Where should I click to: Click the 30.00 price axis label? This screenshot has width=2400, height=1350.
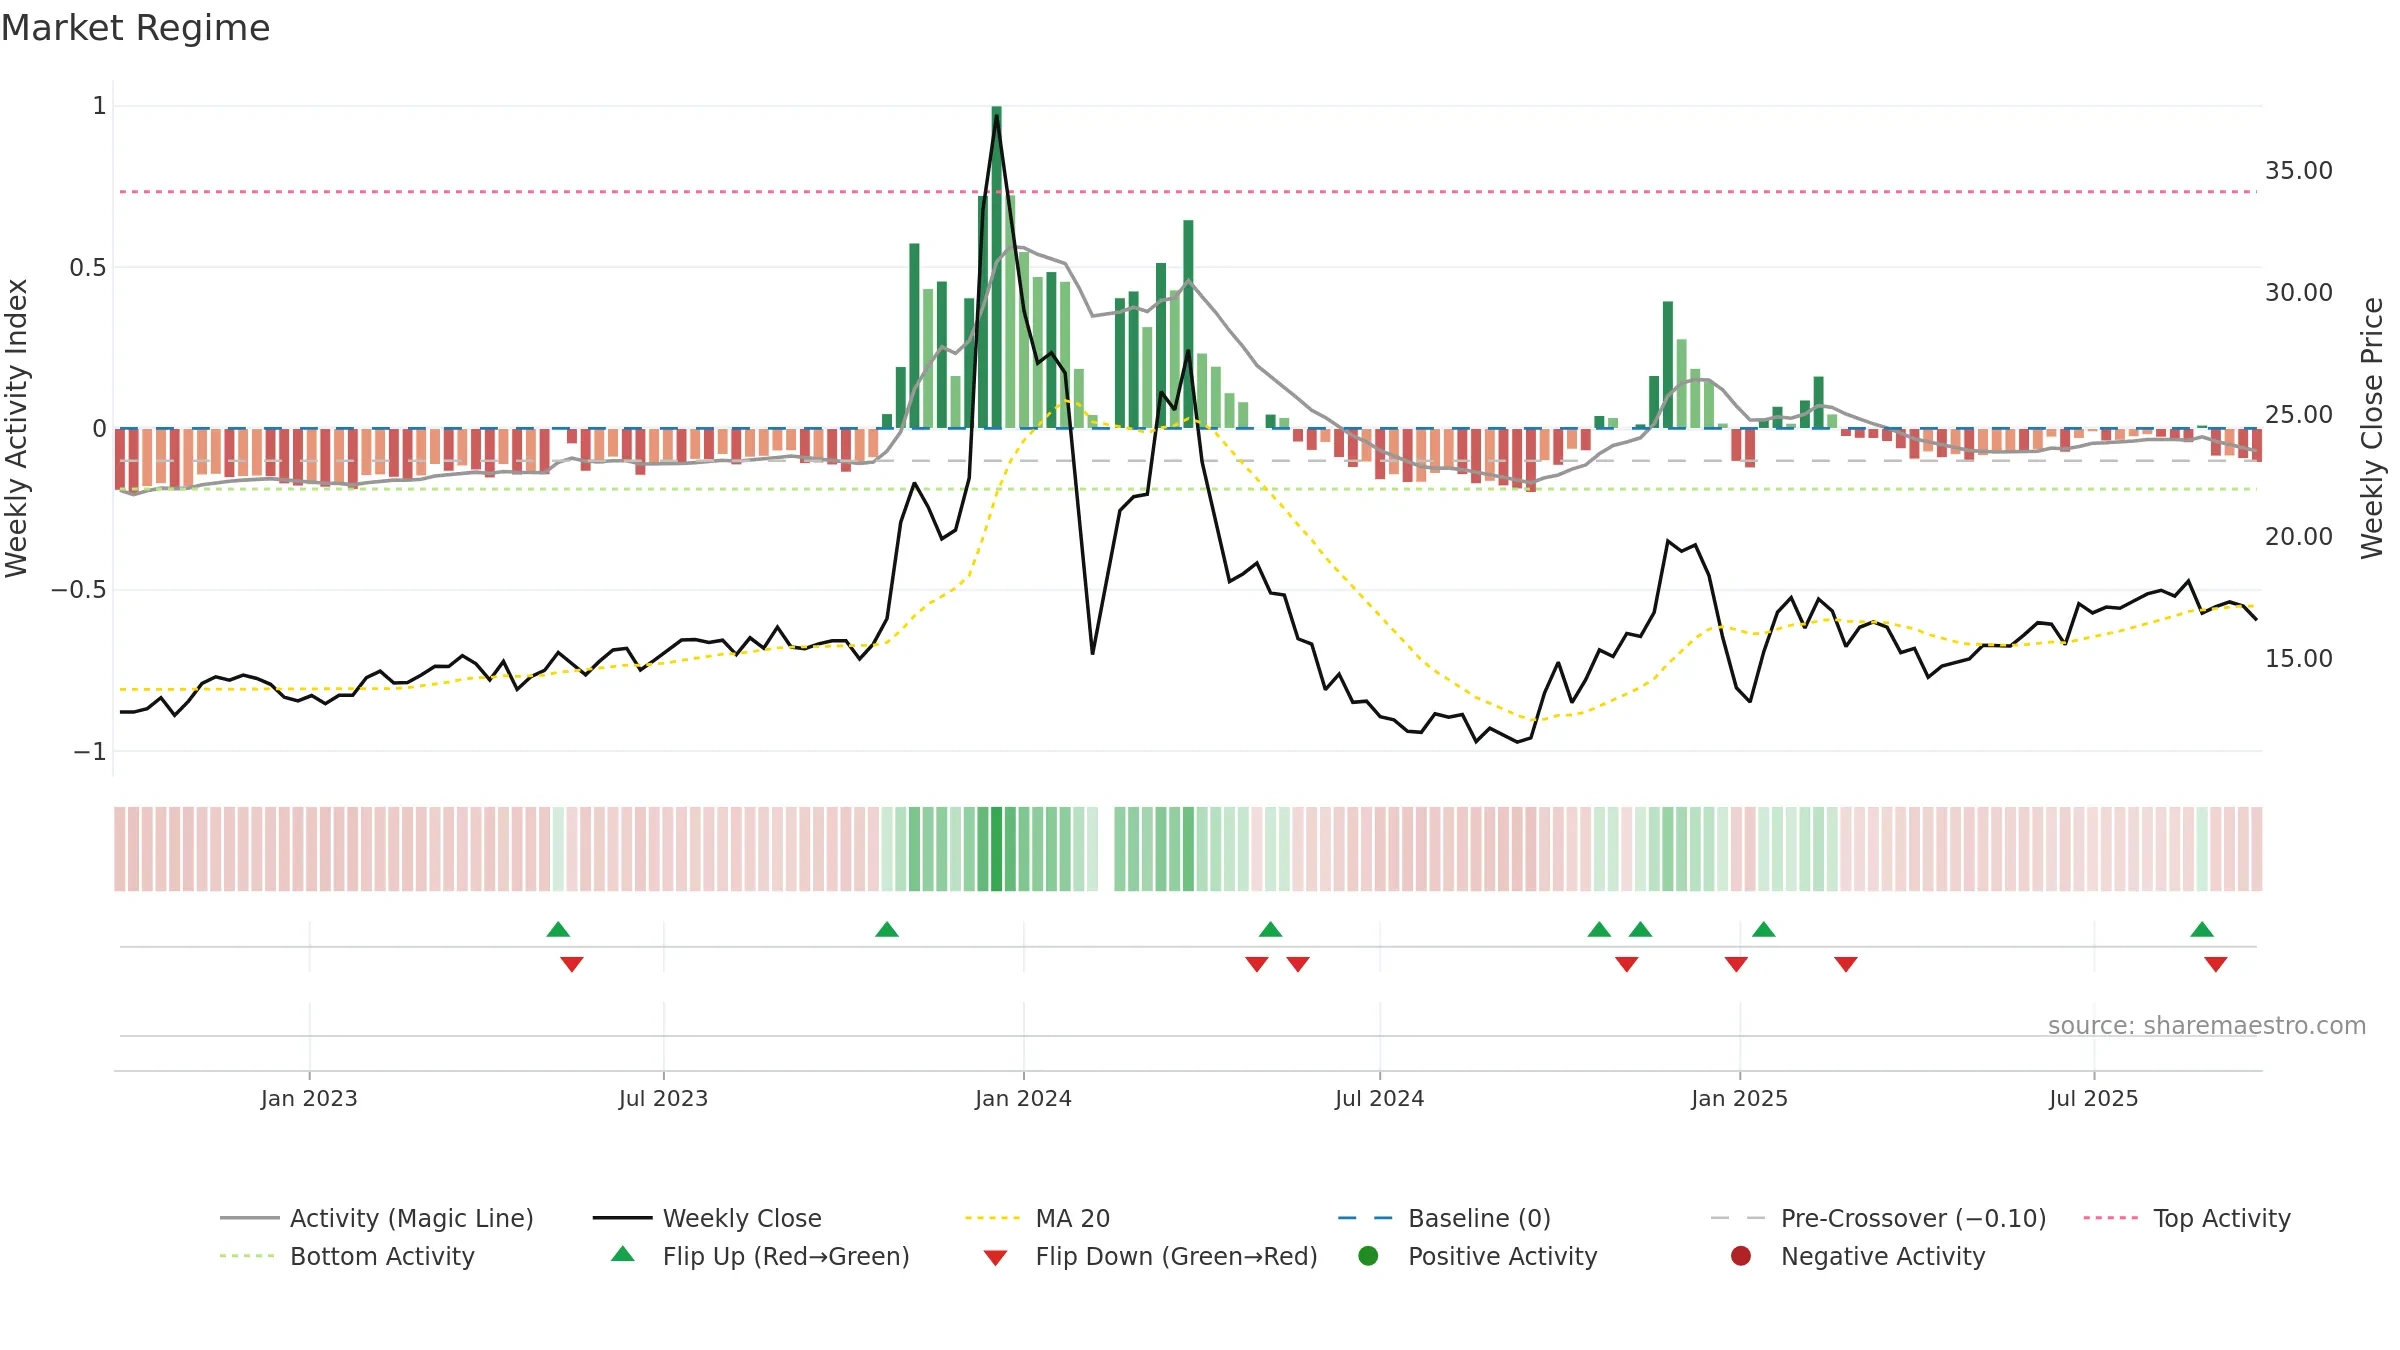pyautogui.click(x=2299, y=293)
